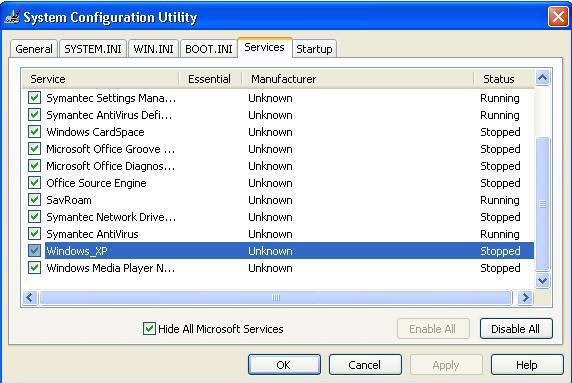Click the horizontal scrollbar thumb
This screenshot has width=572, height=383.
(276, 298)
